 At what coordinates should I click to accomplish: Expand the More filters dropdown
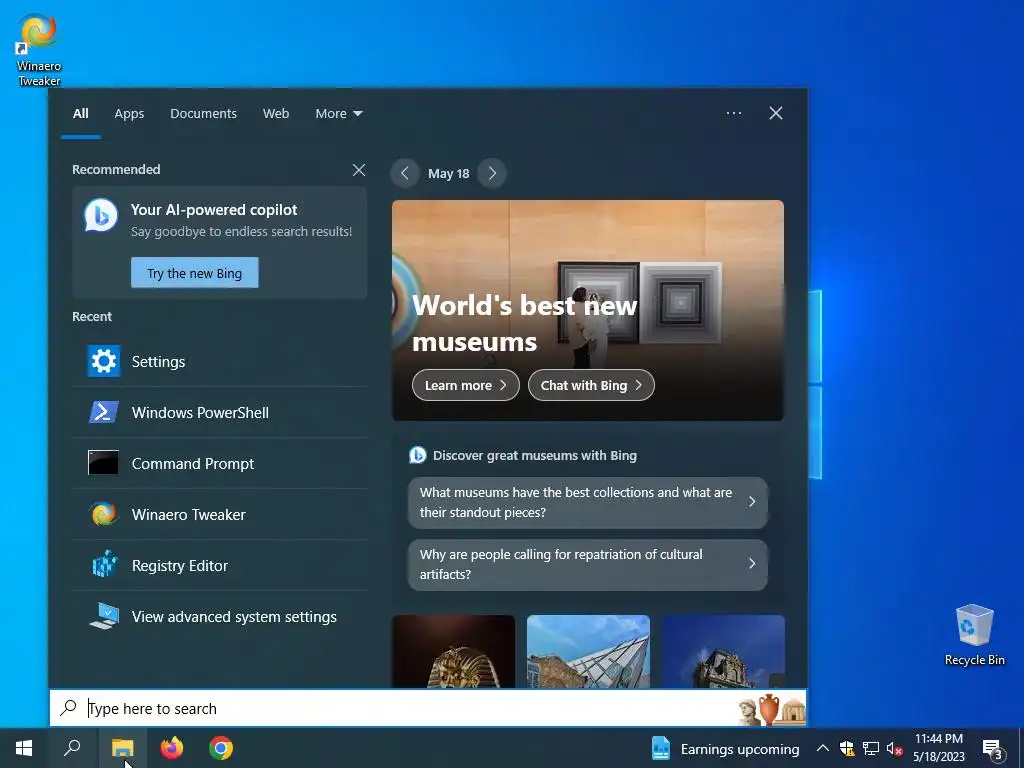(338, 114)
